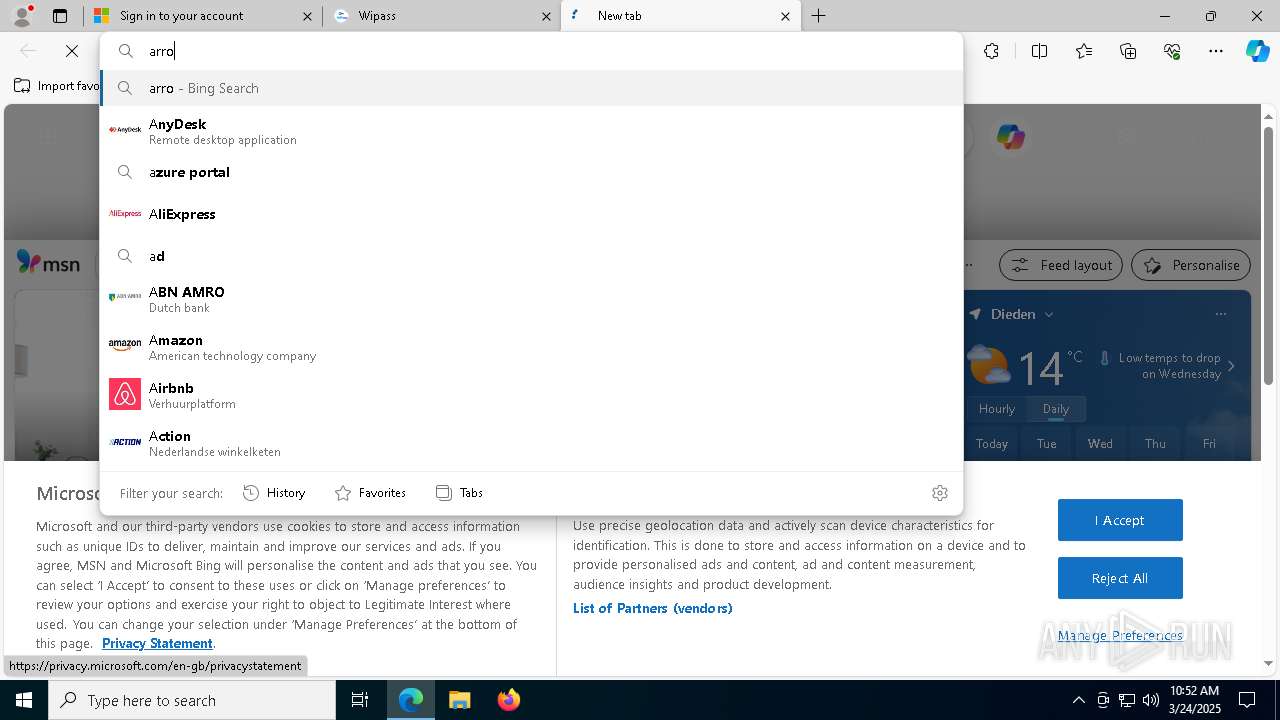Image resolution: width=1280 pixels, height=720 pixels.
Task: Pick the AliExpress suggestion
Action: (x=532, y=214)
